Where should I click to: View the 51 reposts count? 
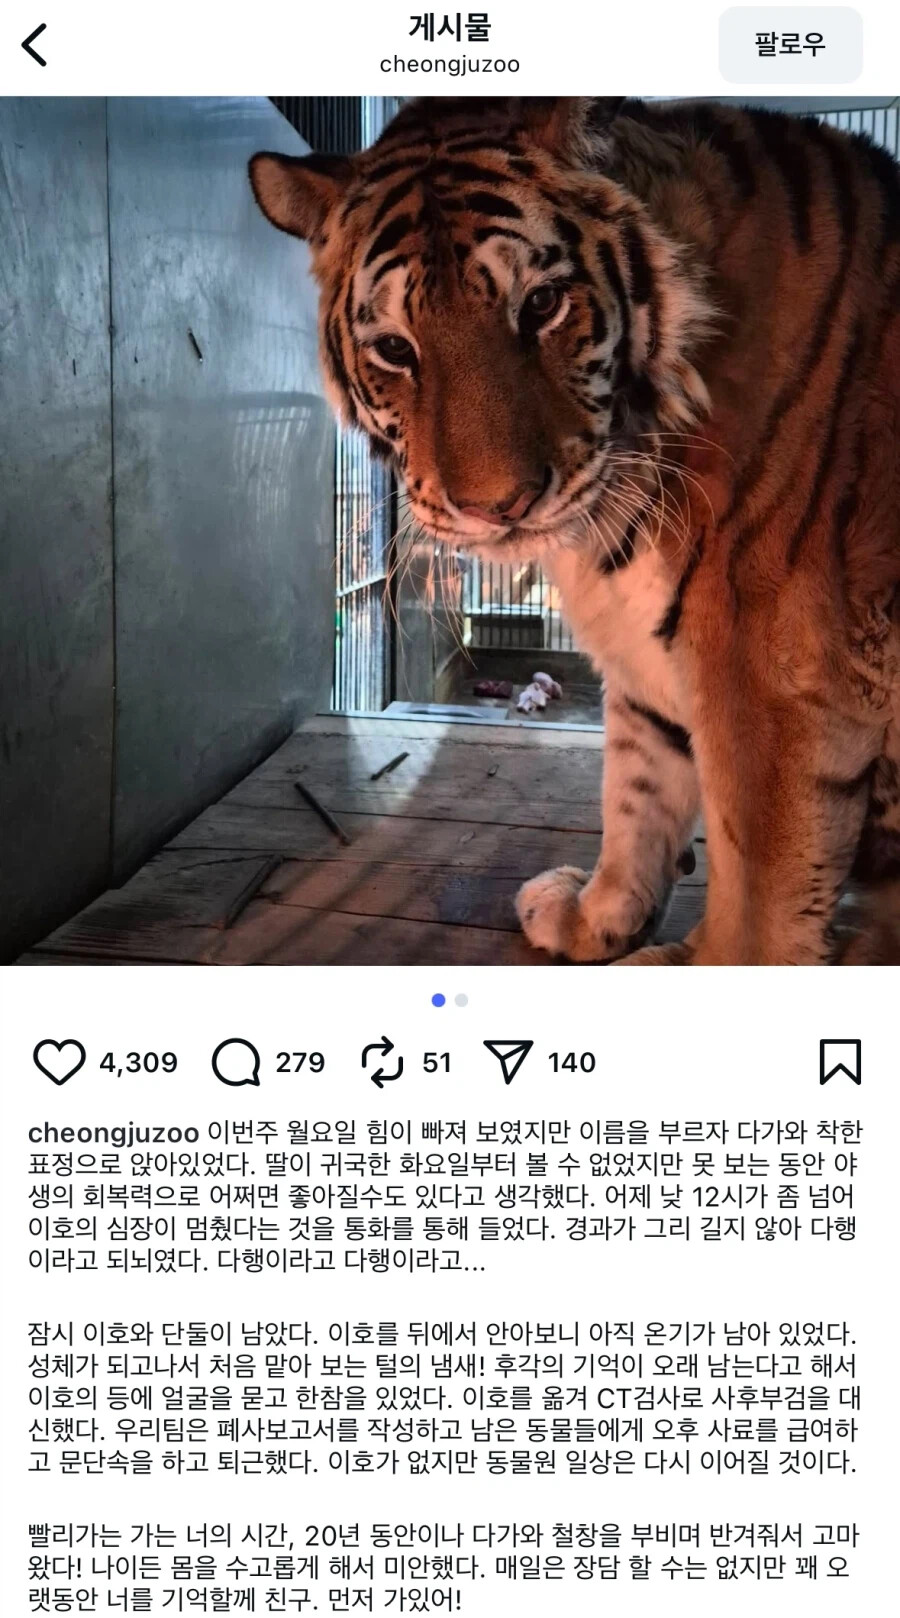(437, 1063)
